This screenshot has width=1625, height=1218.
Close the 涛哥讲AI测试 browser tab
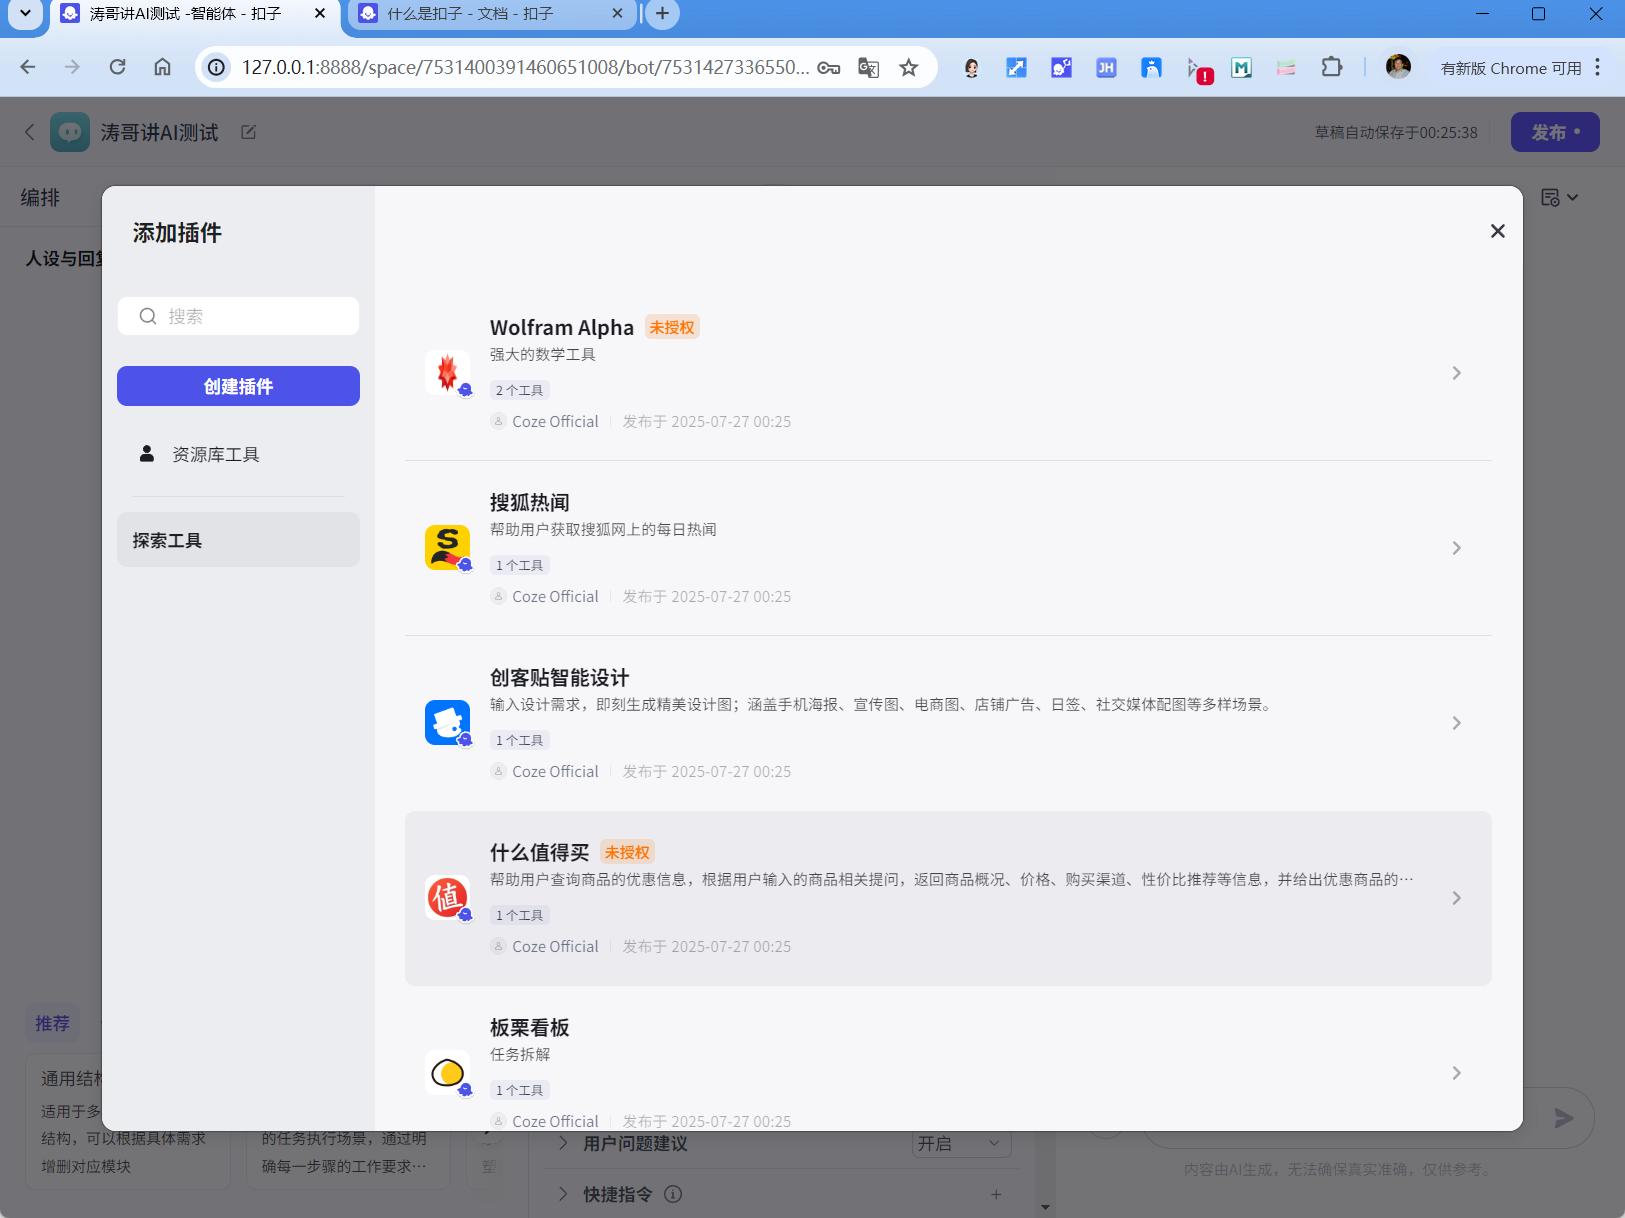(319, 14)
